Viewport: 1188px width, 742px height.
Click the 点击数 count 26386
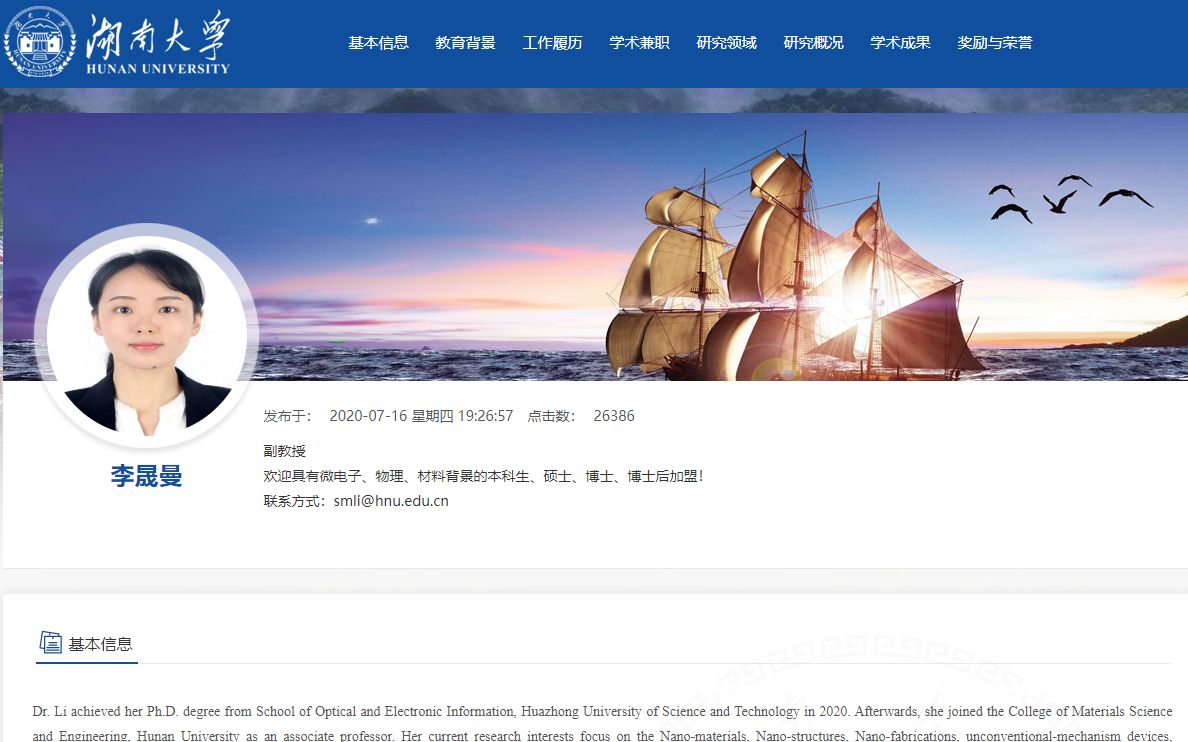tap(614, 416)
